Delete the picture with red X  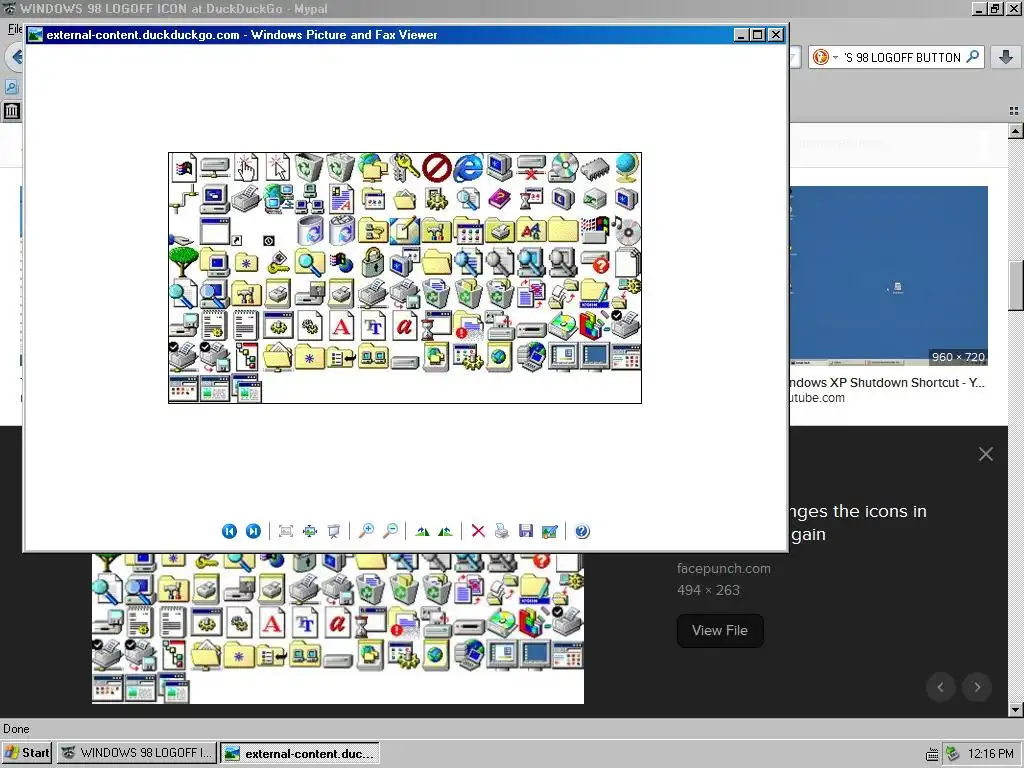tap(478, 531)
